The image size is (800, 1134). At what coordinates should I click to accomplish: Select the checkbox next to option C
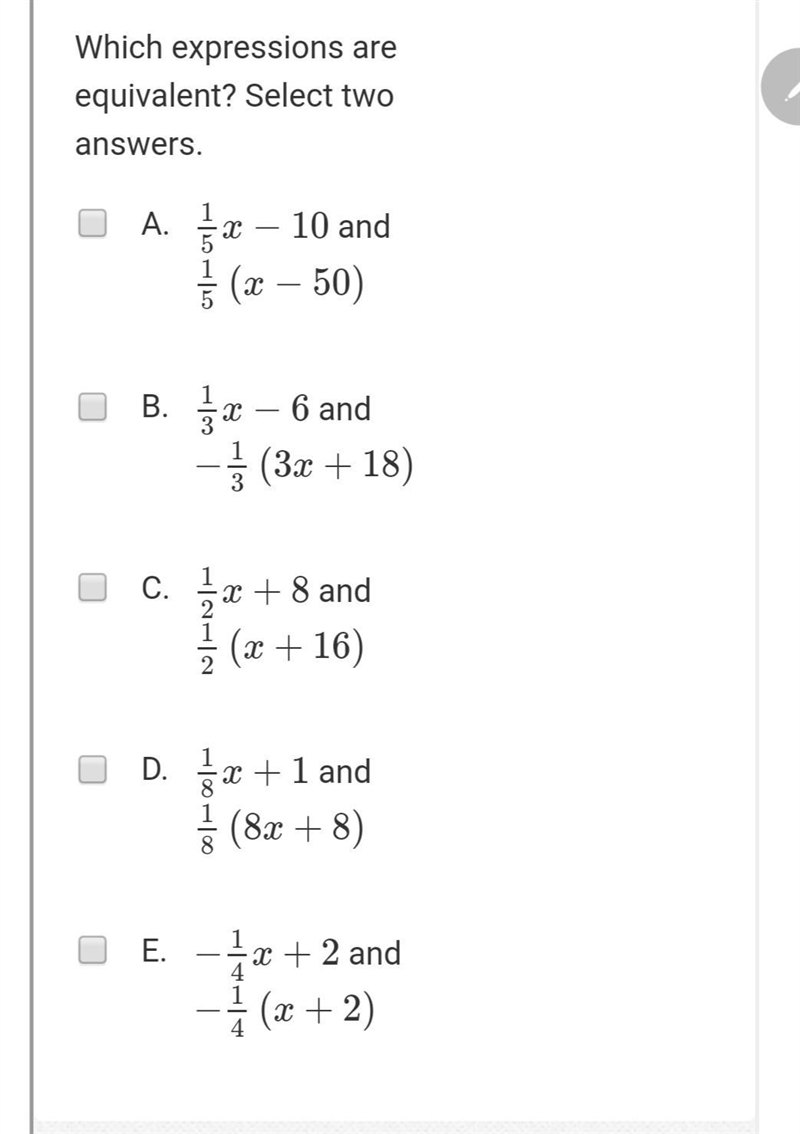click(x=93, y=587)
